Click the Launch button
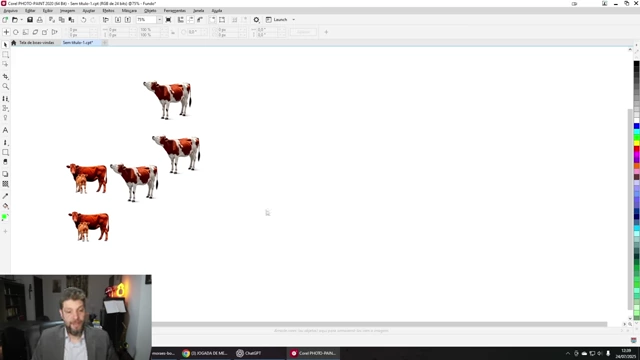Screen dimensions: 640x360 (x=277, y=20)
